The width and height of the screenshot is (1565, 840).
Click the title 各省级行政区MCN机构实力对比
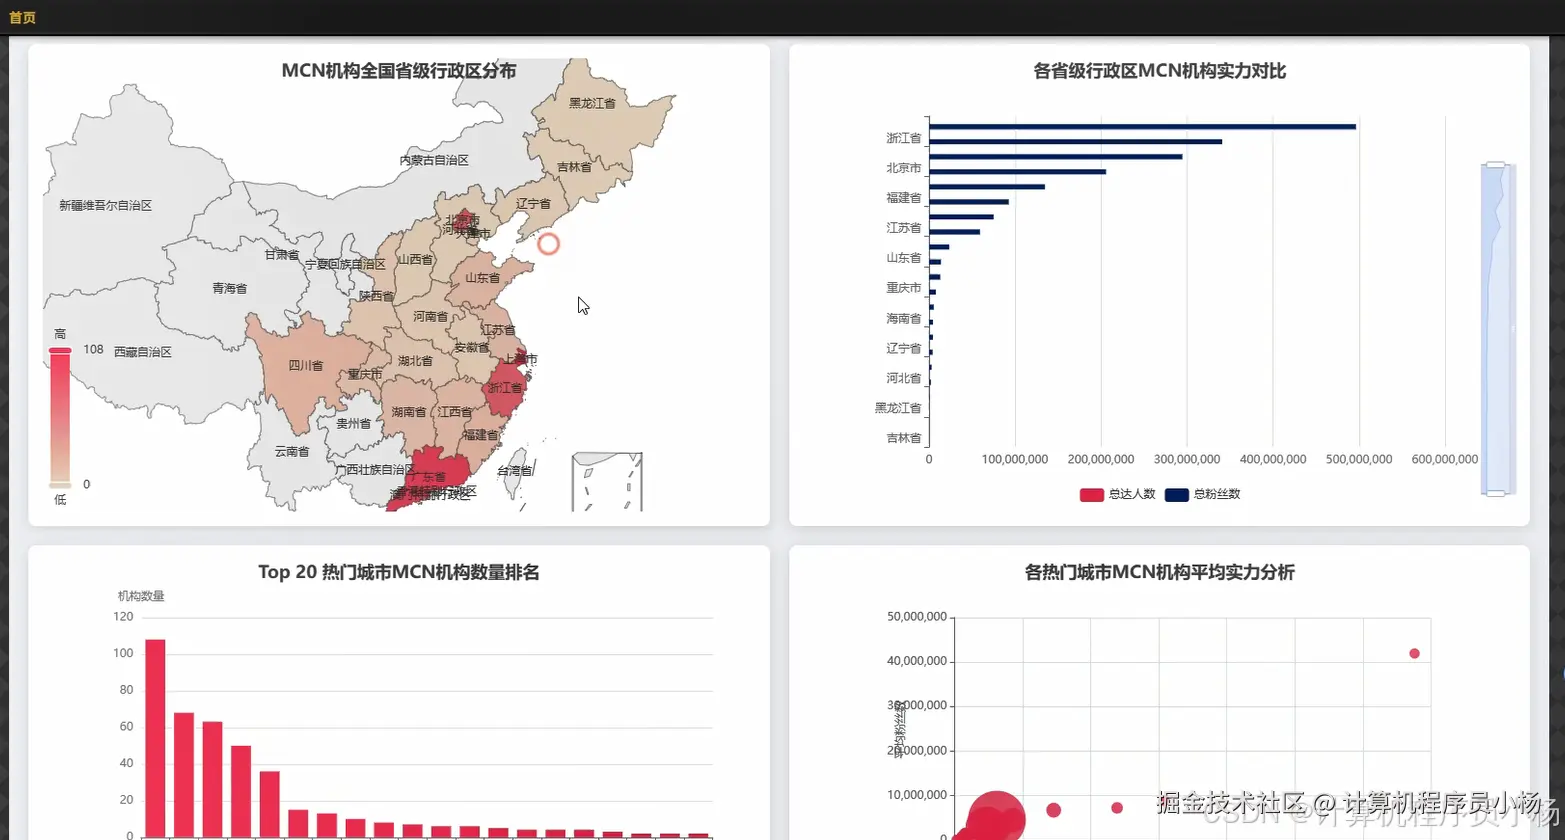[x=1159, y=71]
